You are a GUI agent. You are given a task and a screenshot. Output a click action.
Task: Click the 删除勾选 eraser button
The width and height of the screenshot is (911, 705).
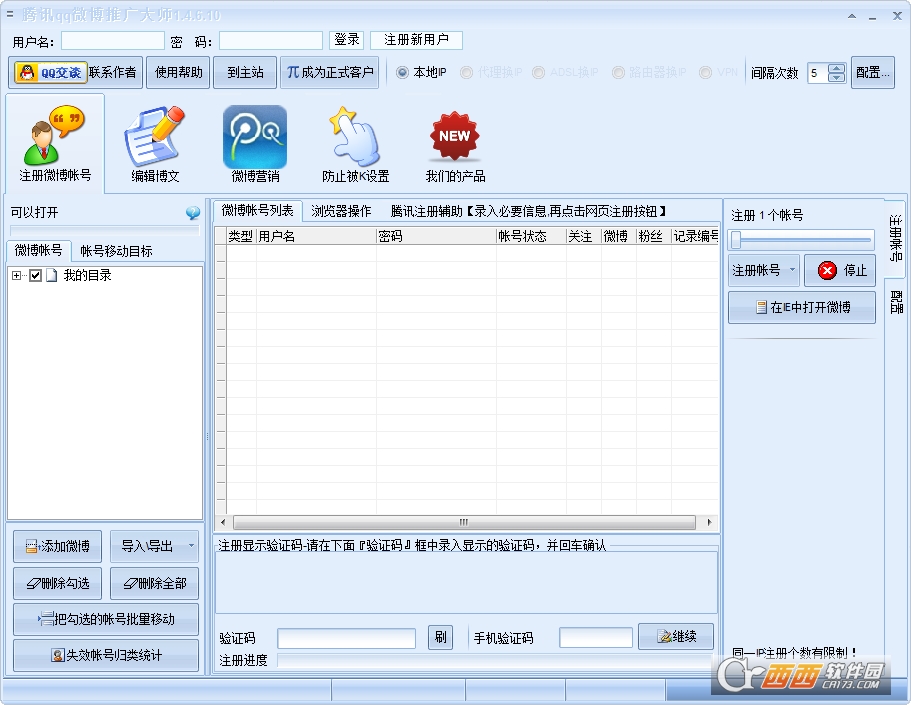(58, 583)
